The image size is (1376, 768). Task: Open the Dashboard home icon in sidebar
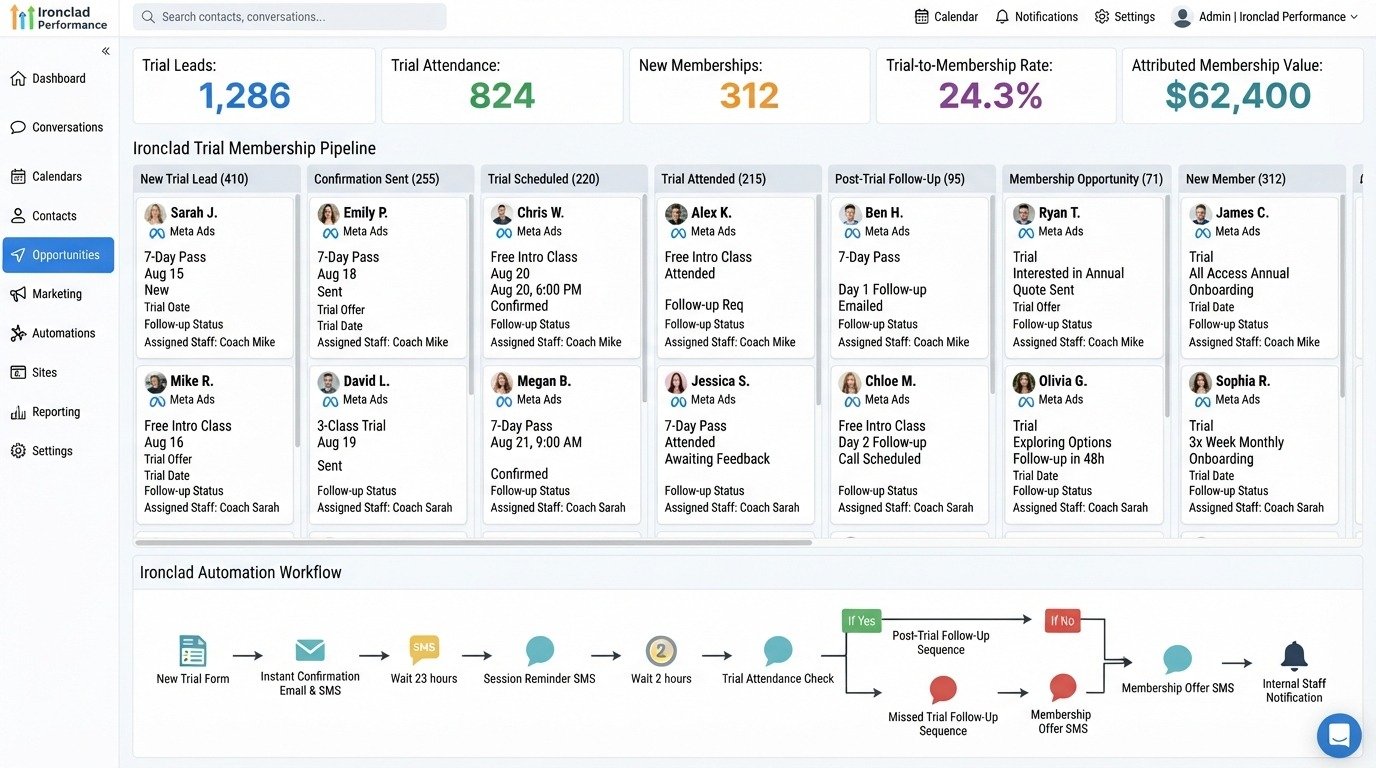coord(18,79)
